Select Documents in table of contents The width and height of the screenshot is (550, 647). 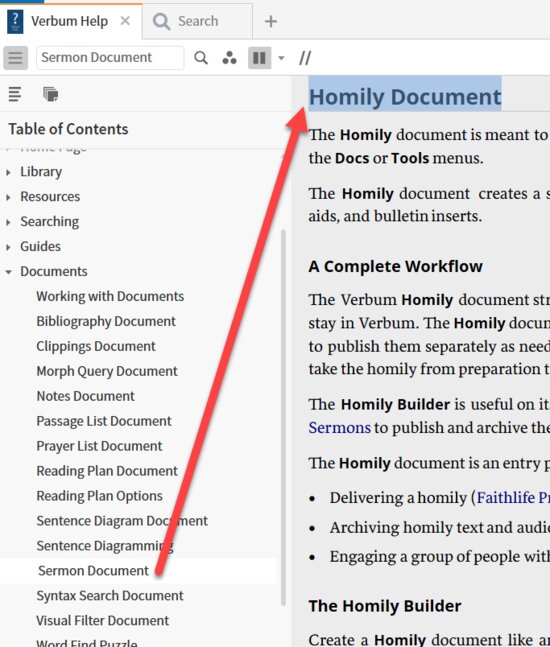click(54, 271)
